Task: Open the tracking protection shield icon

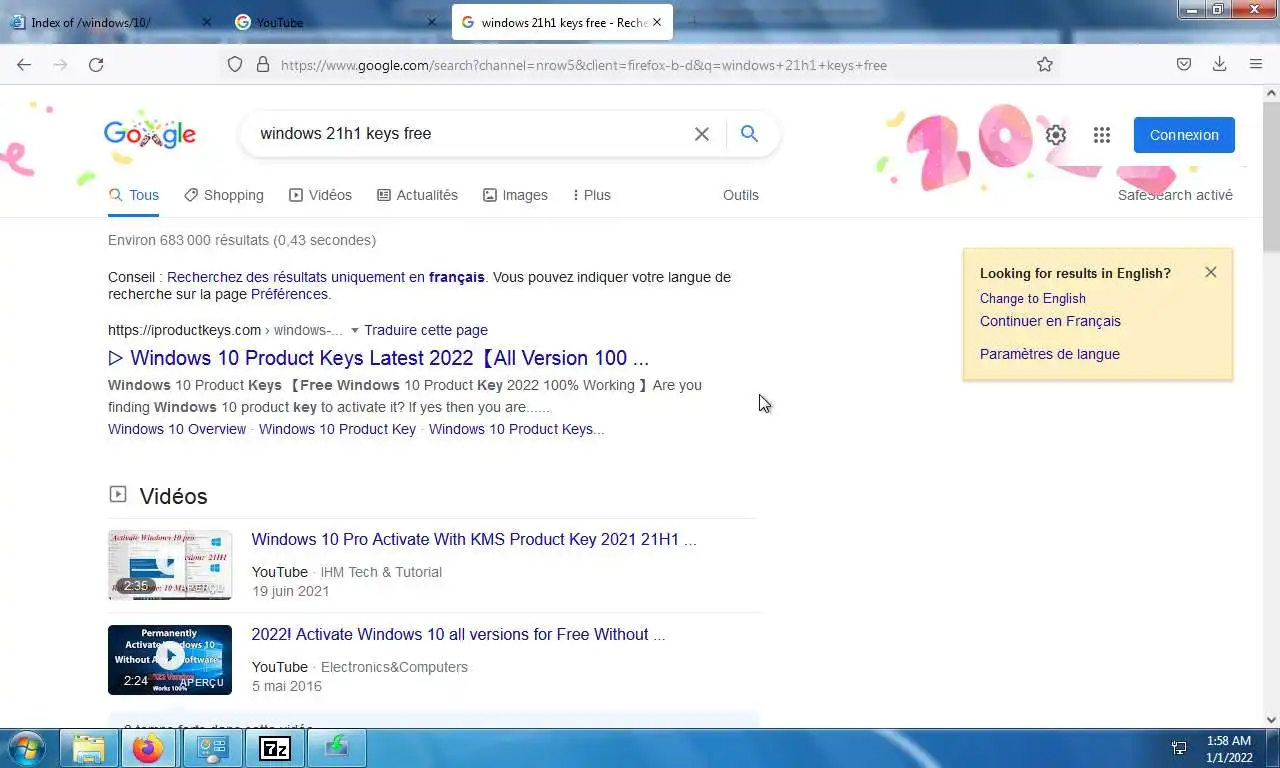Action: point(235,64)
